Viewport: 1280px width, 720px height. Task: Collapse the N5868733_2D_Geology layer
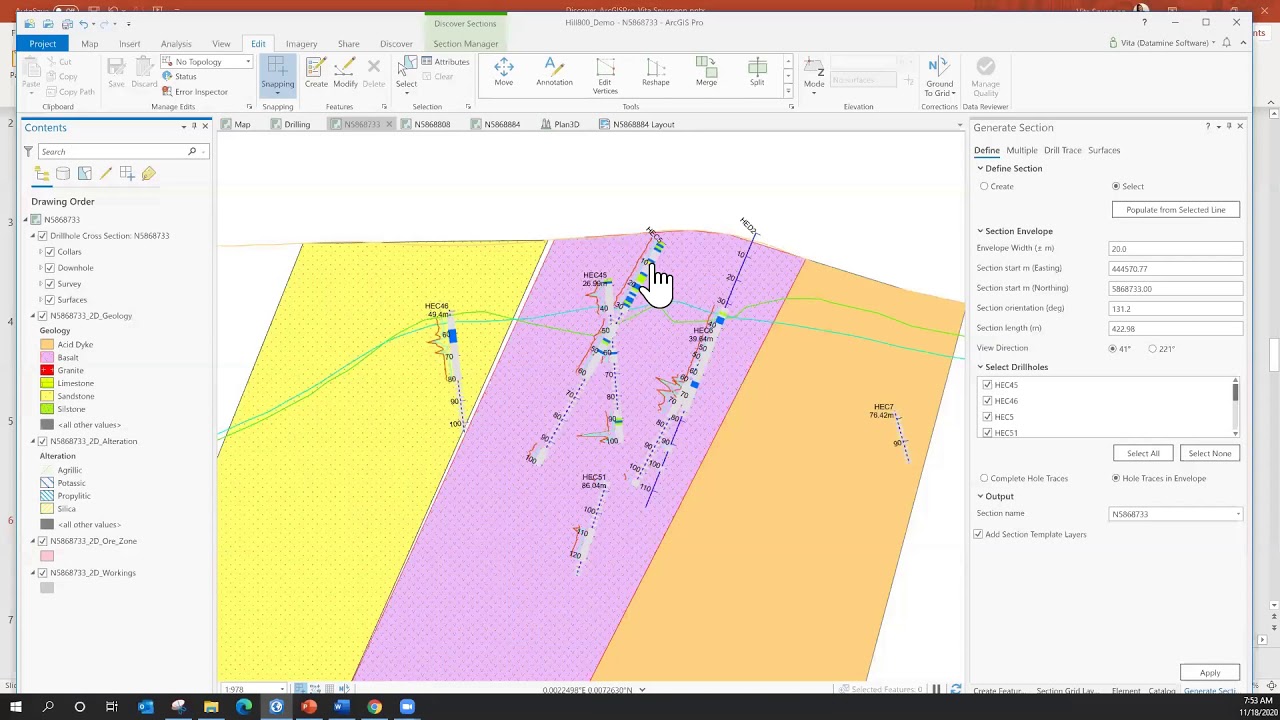click(32, 316)
